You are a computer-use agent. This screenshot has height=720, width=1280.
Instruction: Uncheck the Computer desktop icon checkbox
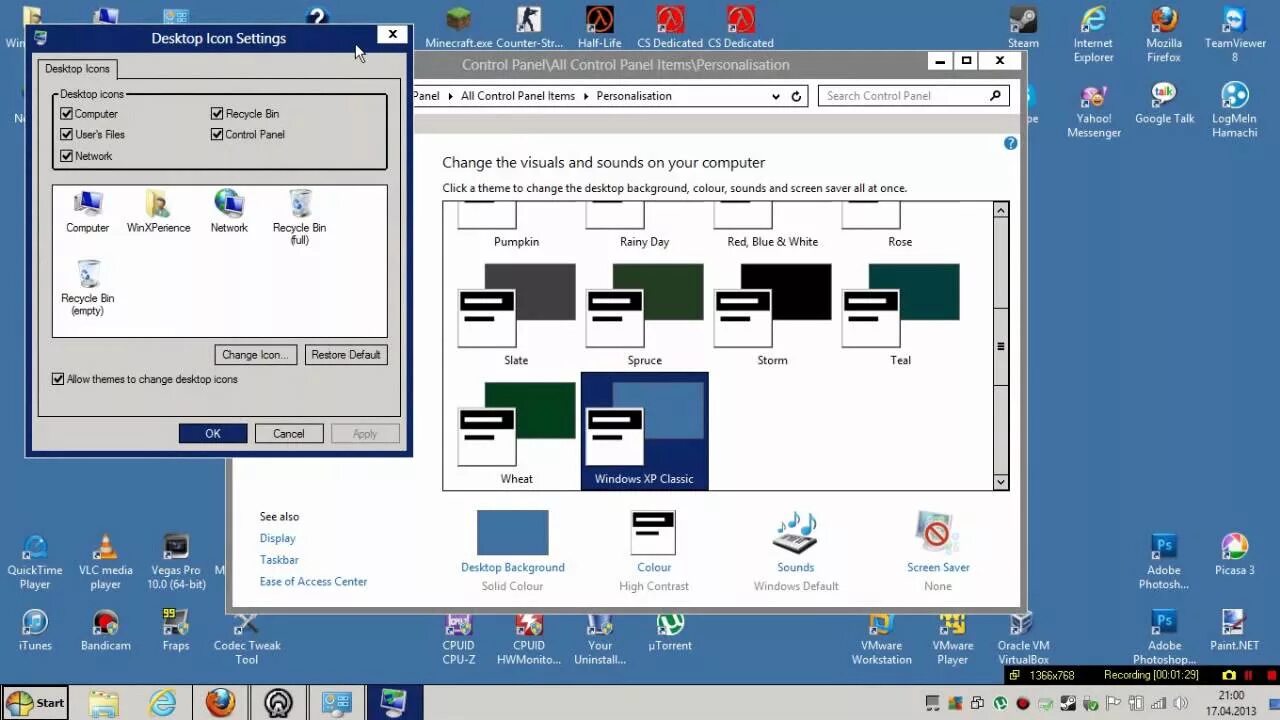click(67, 114)
